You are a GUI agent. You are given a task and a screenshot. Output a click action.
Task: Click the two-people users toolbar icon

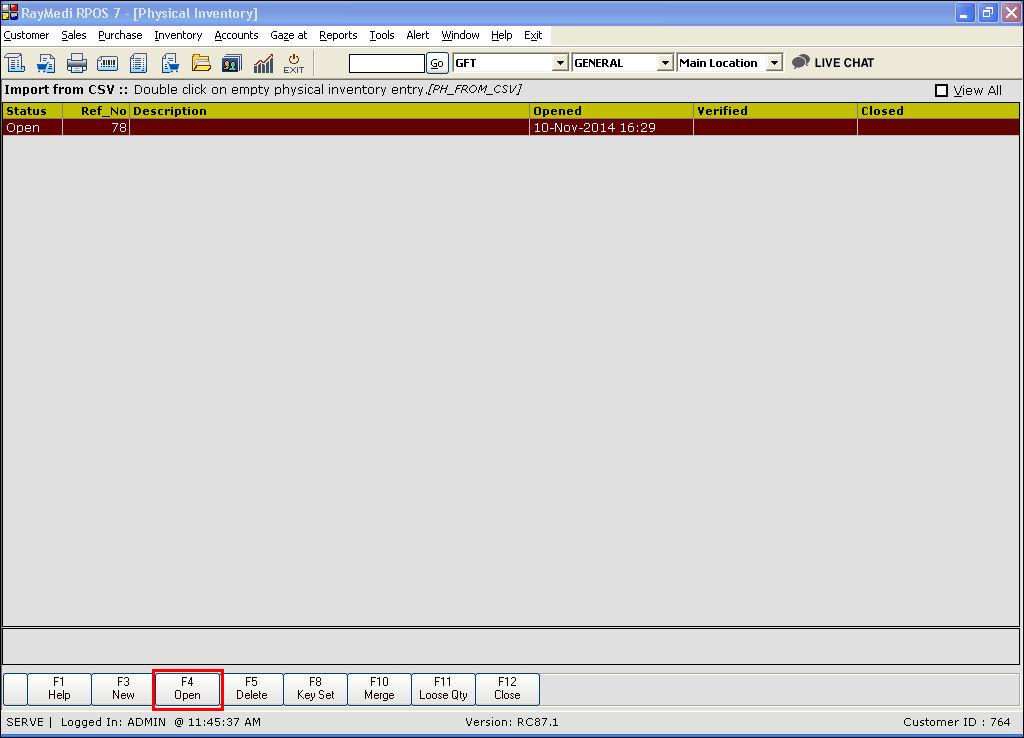[232, 63]
